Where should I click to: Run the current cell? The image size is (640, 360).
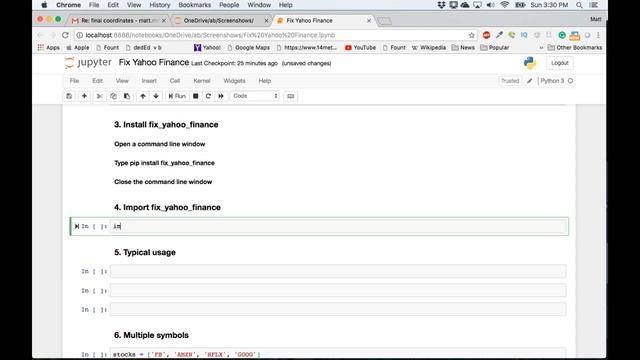[177, 96]
